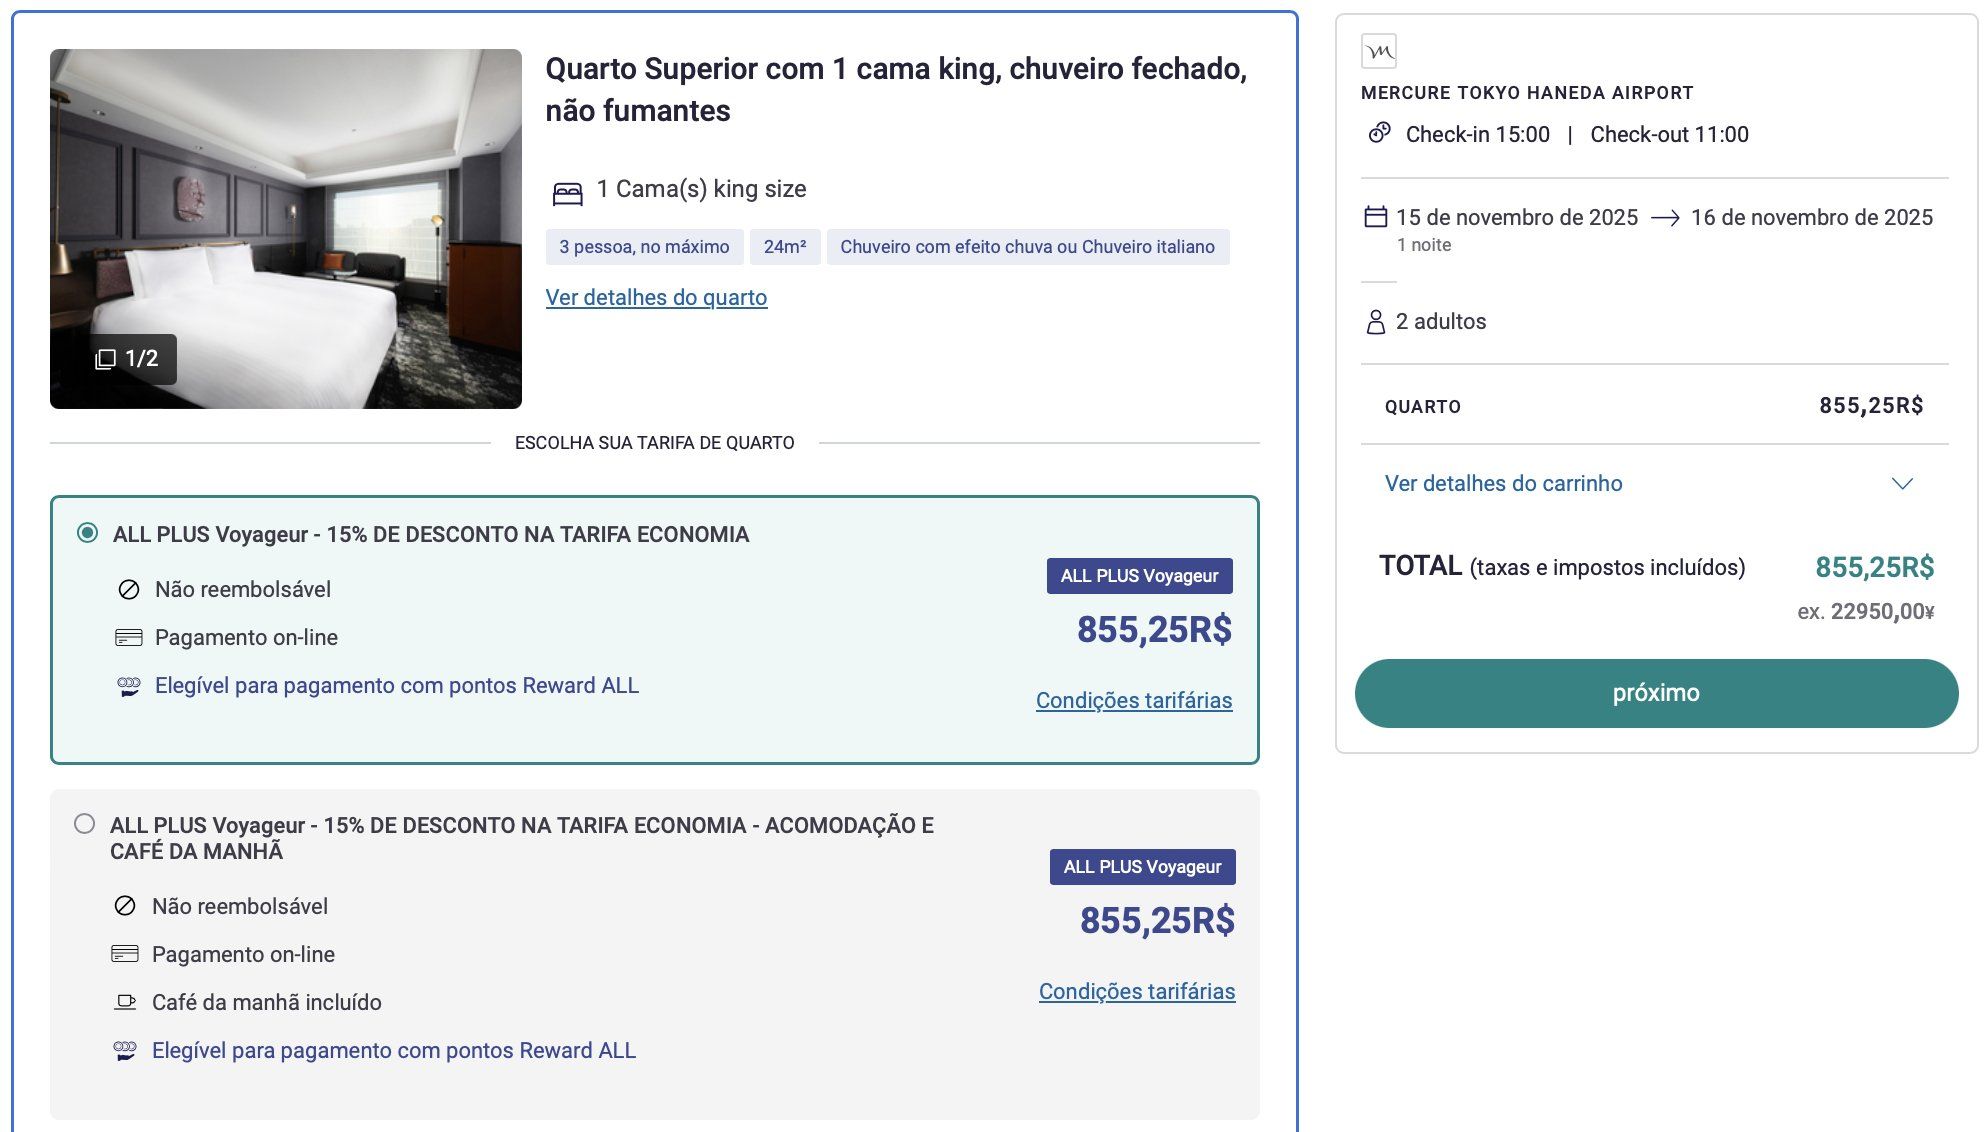Select the breakfast-included rate radio button
The width and height of the screenshot is (1986, 1132).
(x=85, y=824)
